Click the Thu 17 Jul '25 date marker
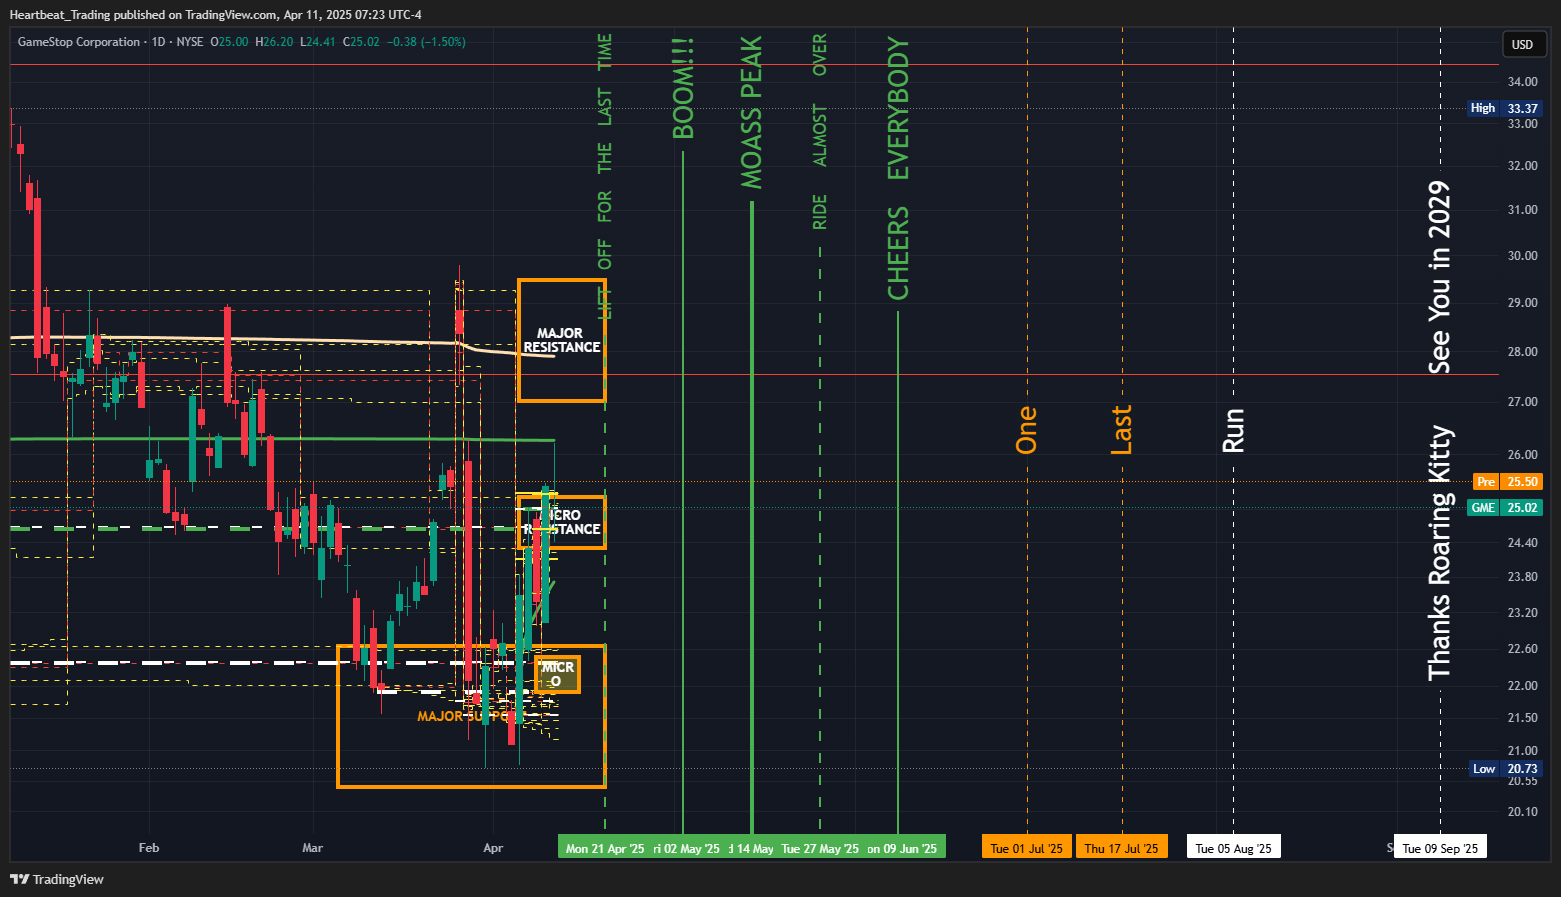Image resolution: width=1561 pixels, height=897 pixels. pos(1122,848)
